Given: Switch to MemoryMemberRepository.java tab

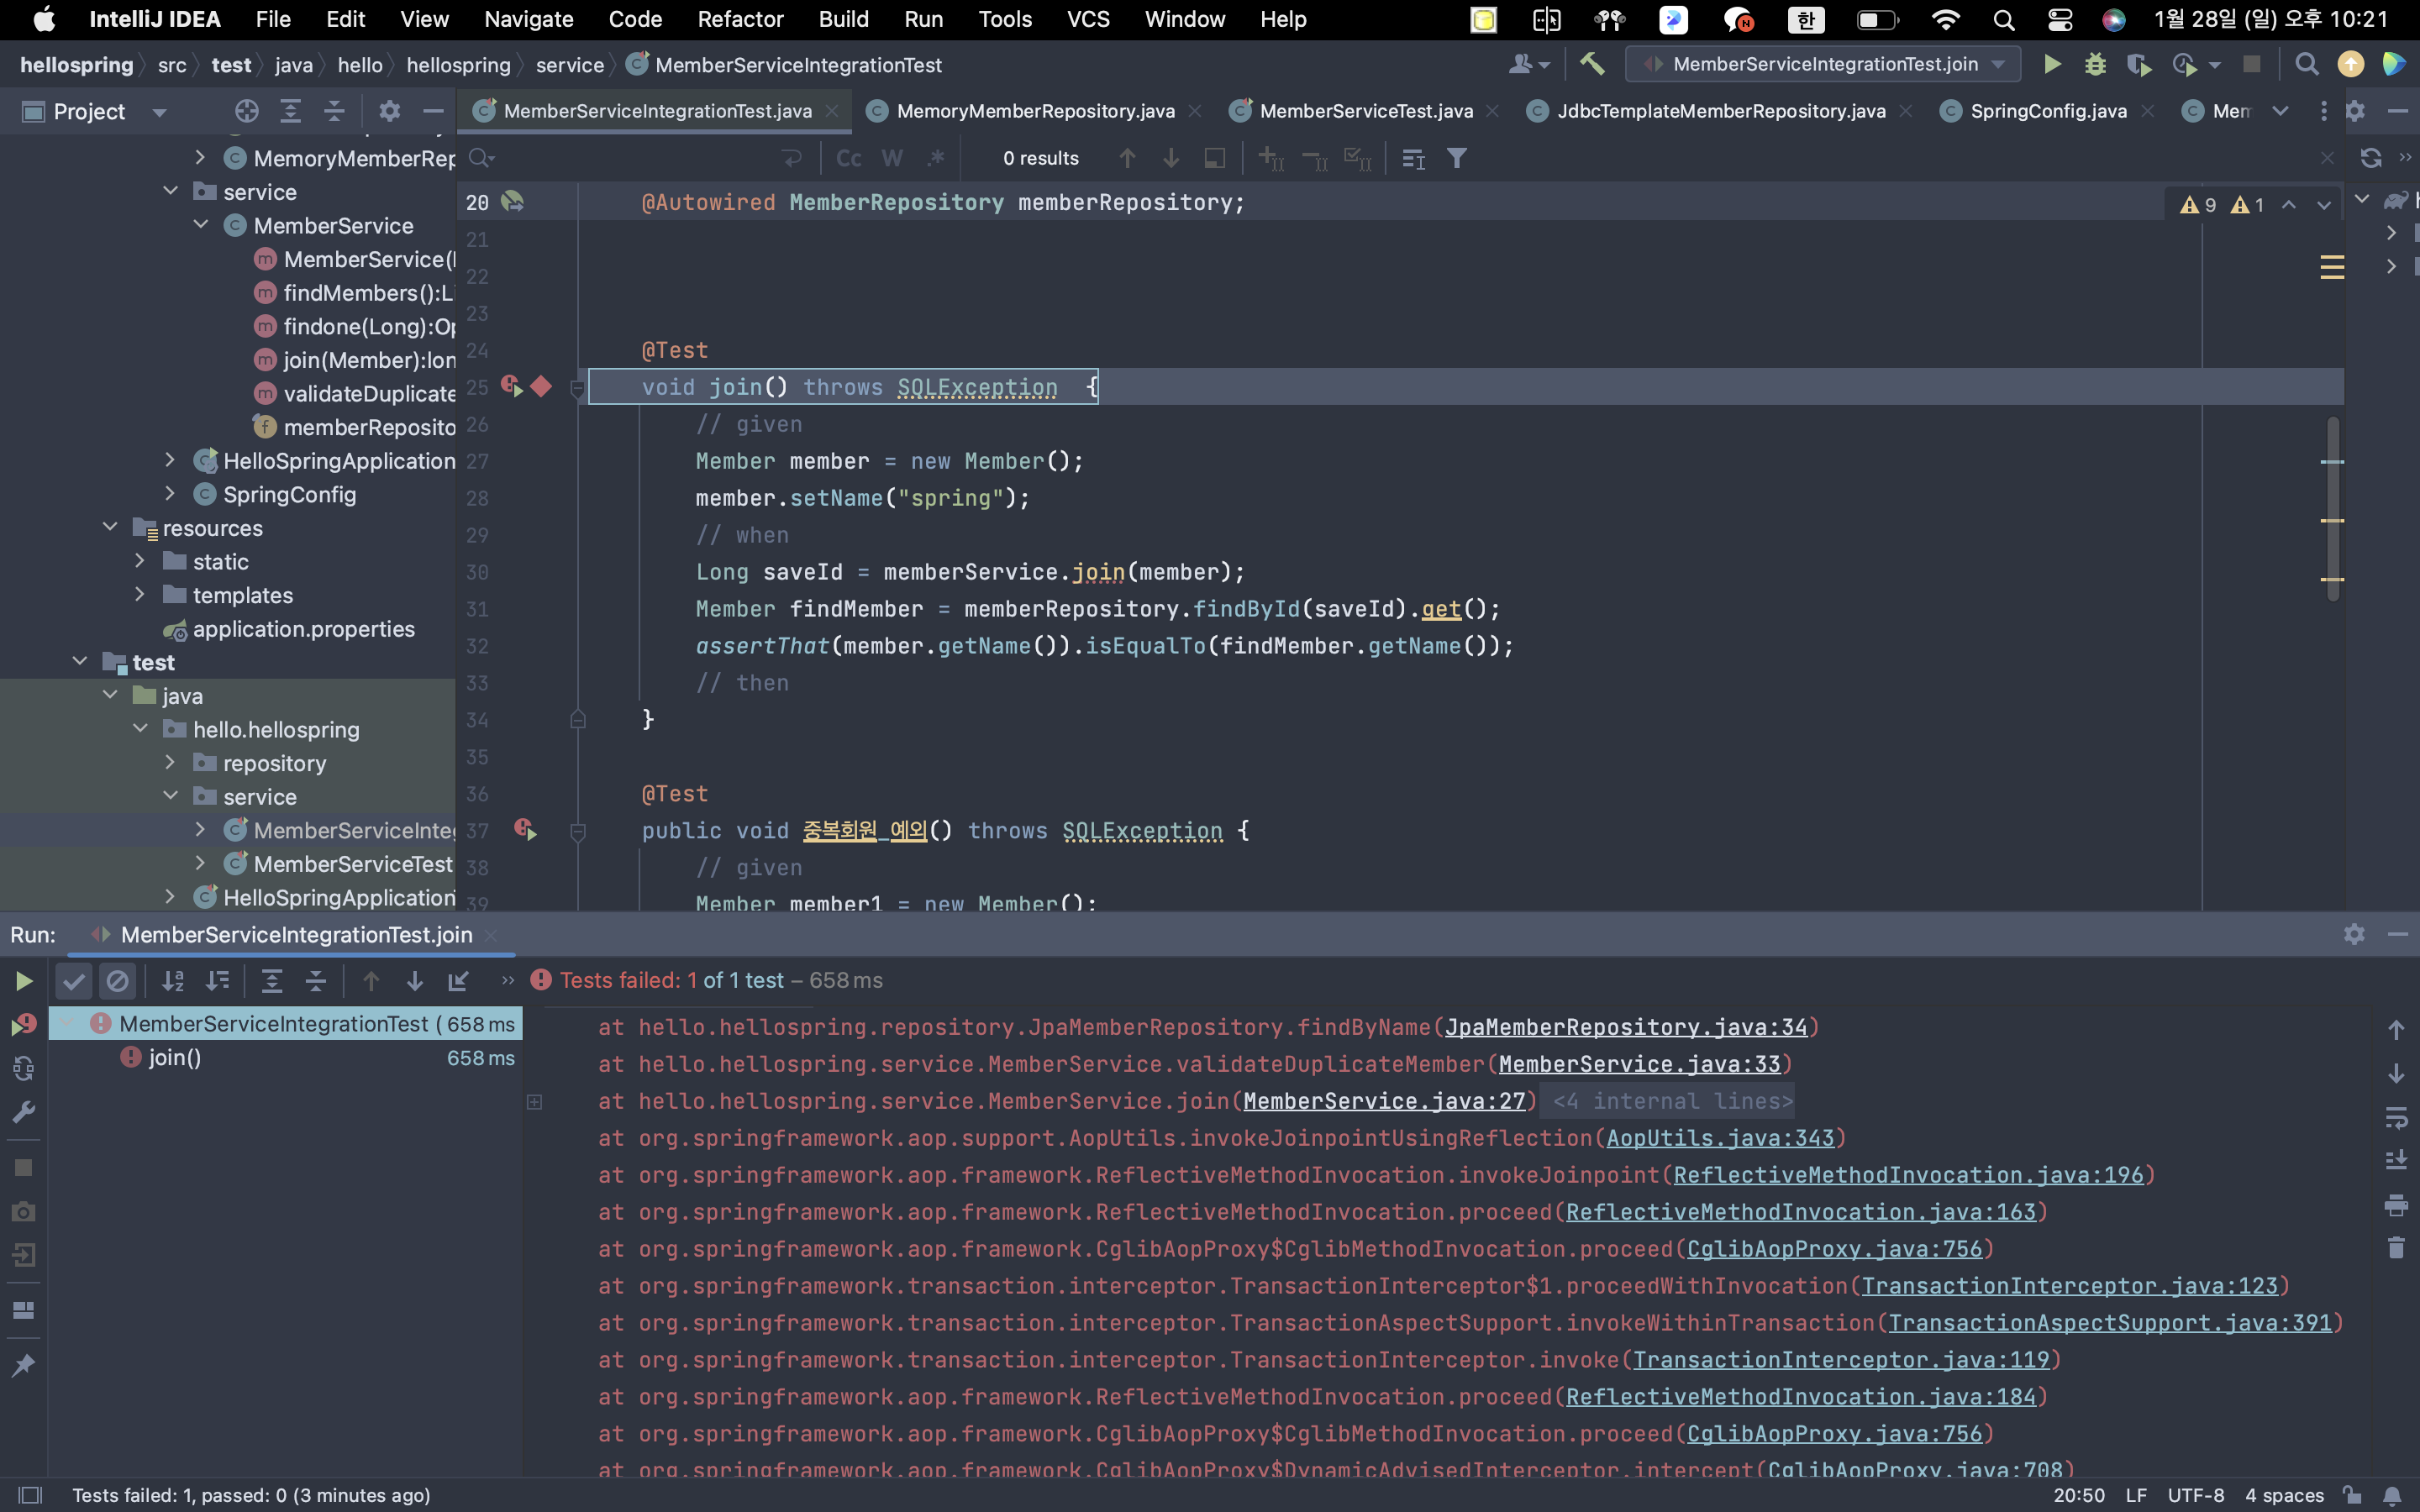Looking at the screenshot, I should tap(1035, 111).
